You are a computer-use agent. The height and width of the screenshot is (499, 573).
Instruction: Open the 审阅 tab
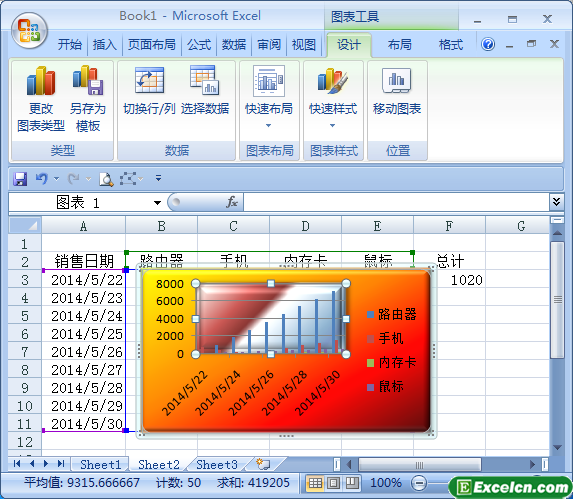pos(269,45)
